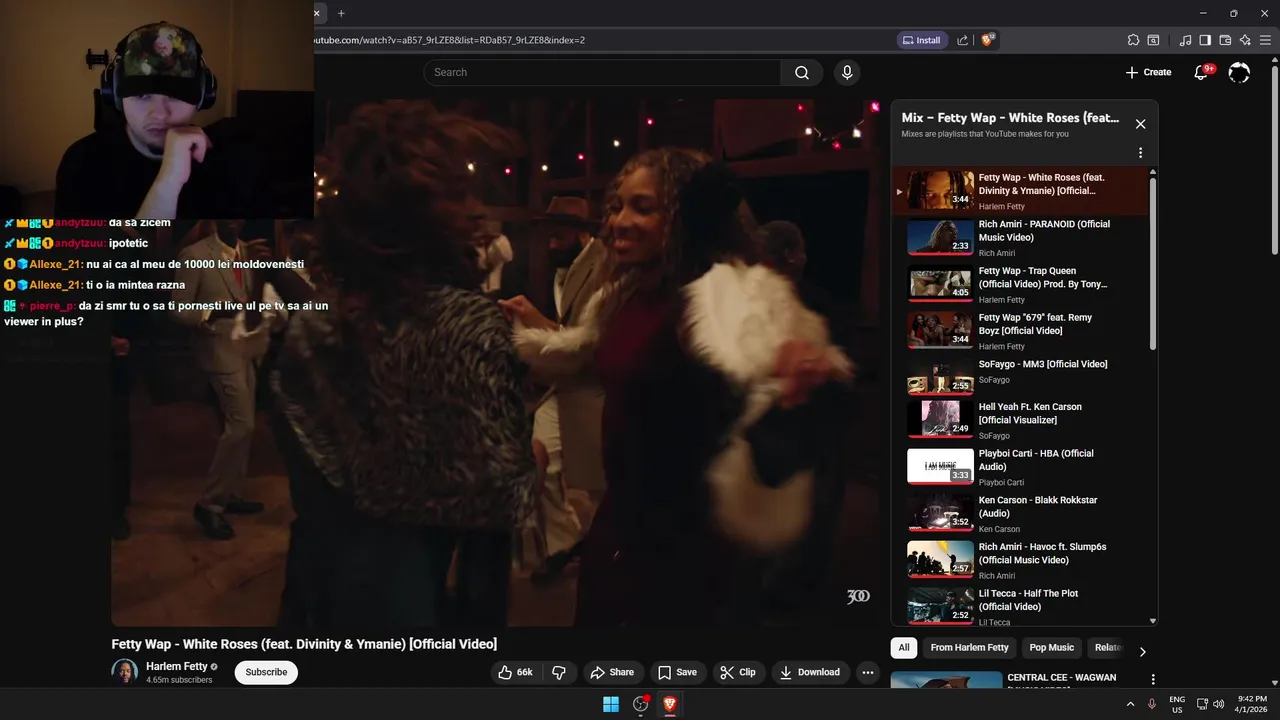This screenshot has width=1280, height=720.
Task: Click the Brave Shields lion icon
Action: [988, 40]
